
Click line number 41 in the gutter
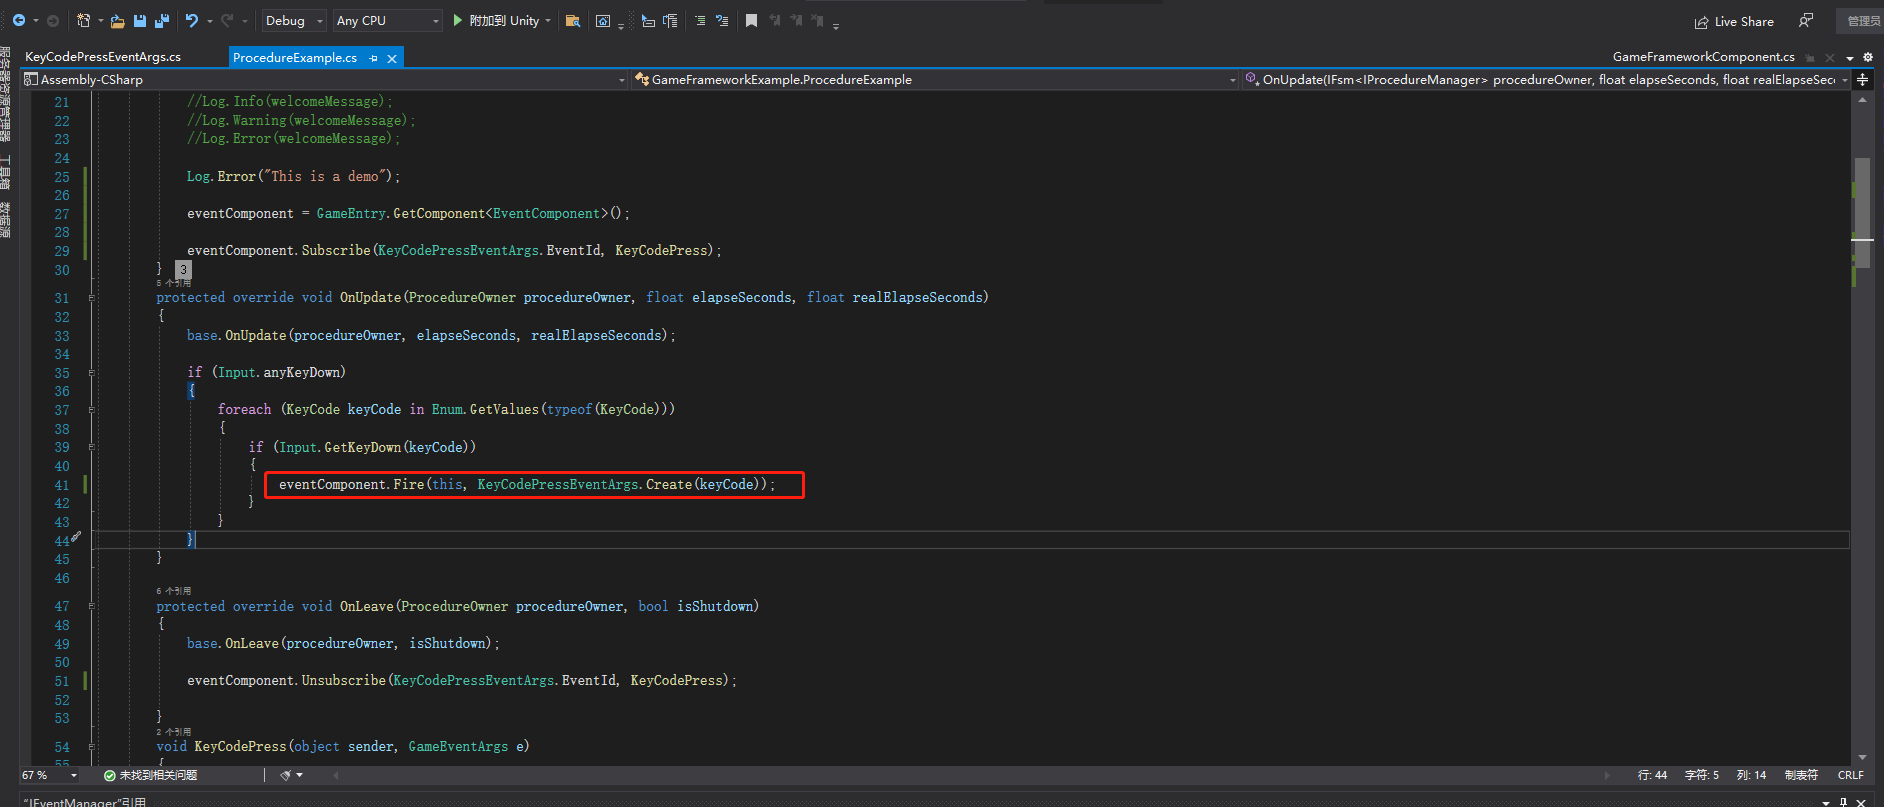[x=62, y=485]
